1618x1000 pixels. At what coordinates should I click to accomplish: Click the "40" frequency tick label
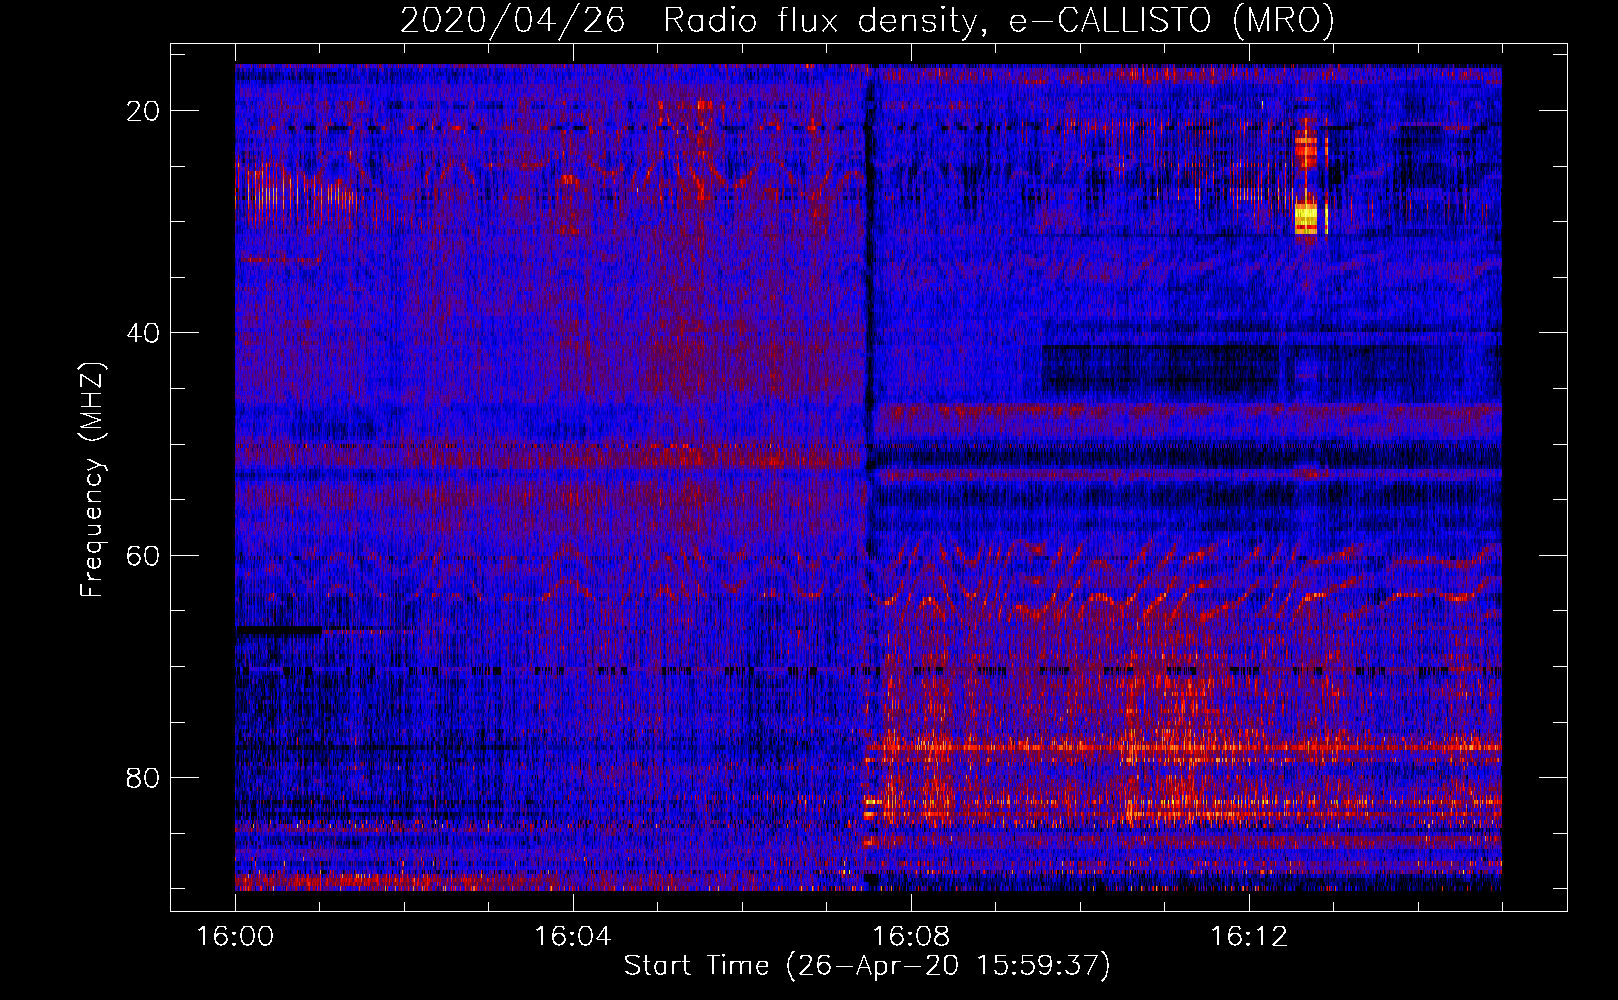pos(144,333)
